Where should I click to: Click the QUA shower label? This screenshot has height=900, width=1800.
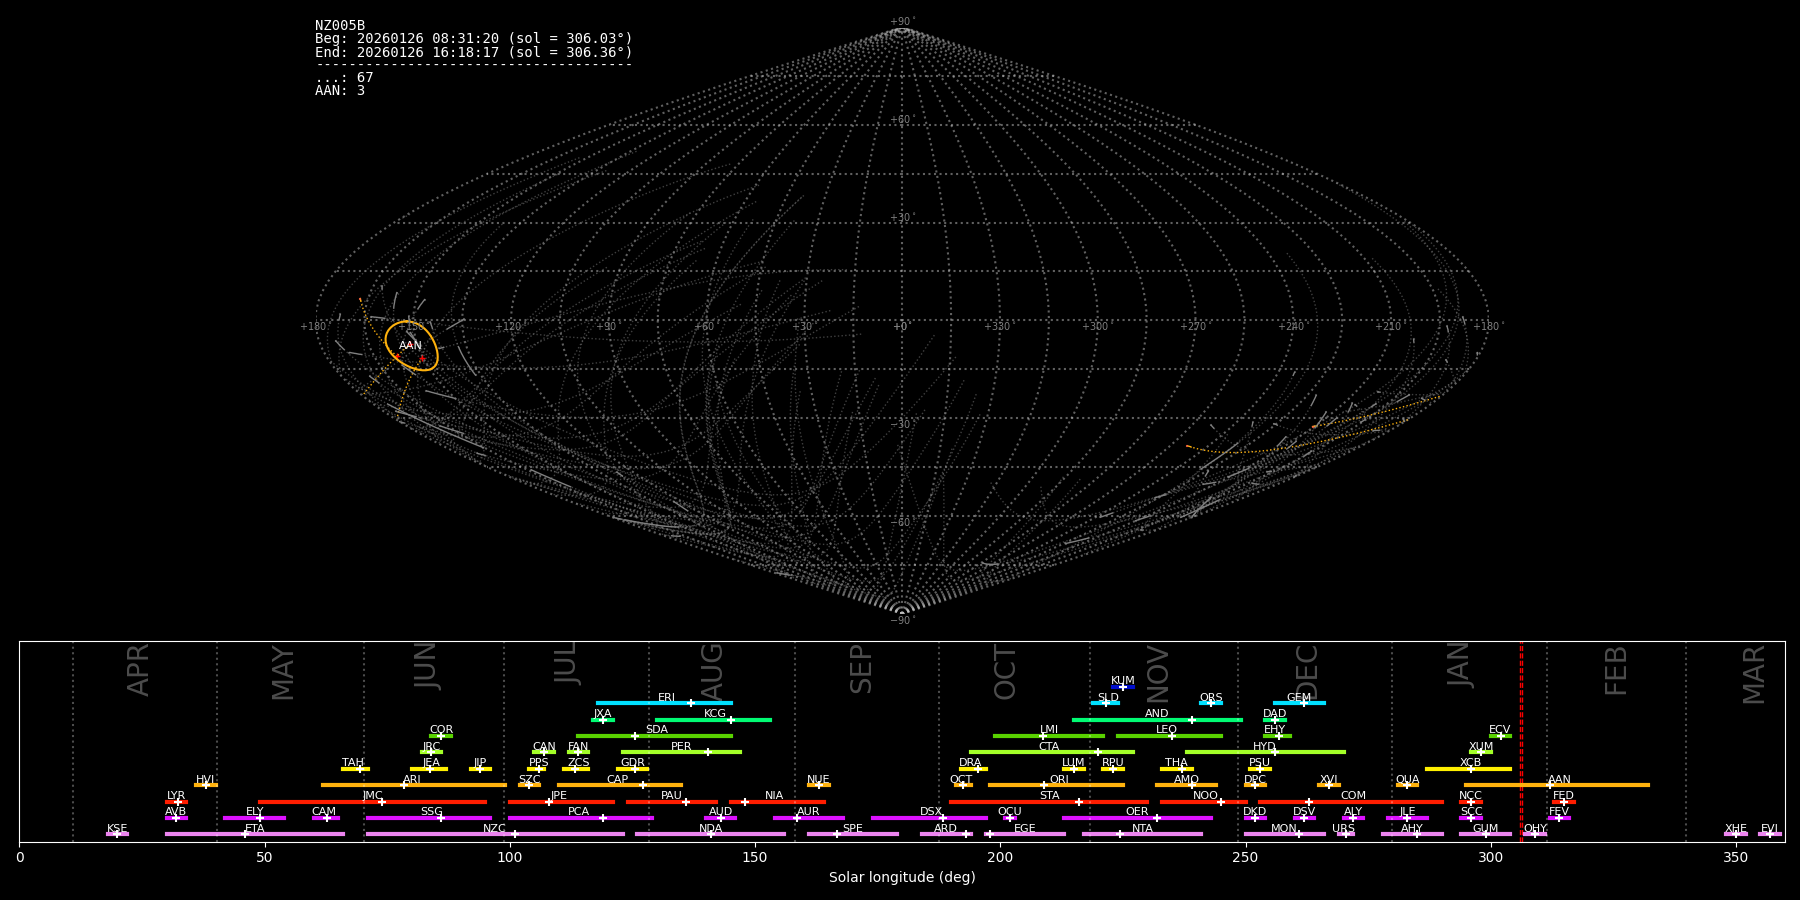click(x=1407, y=780)
